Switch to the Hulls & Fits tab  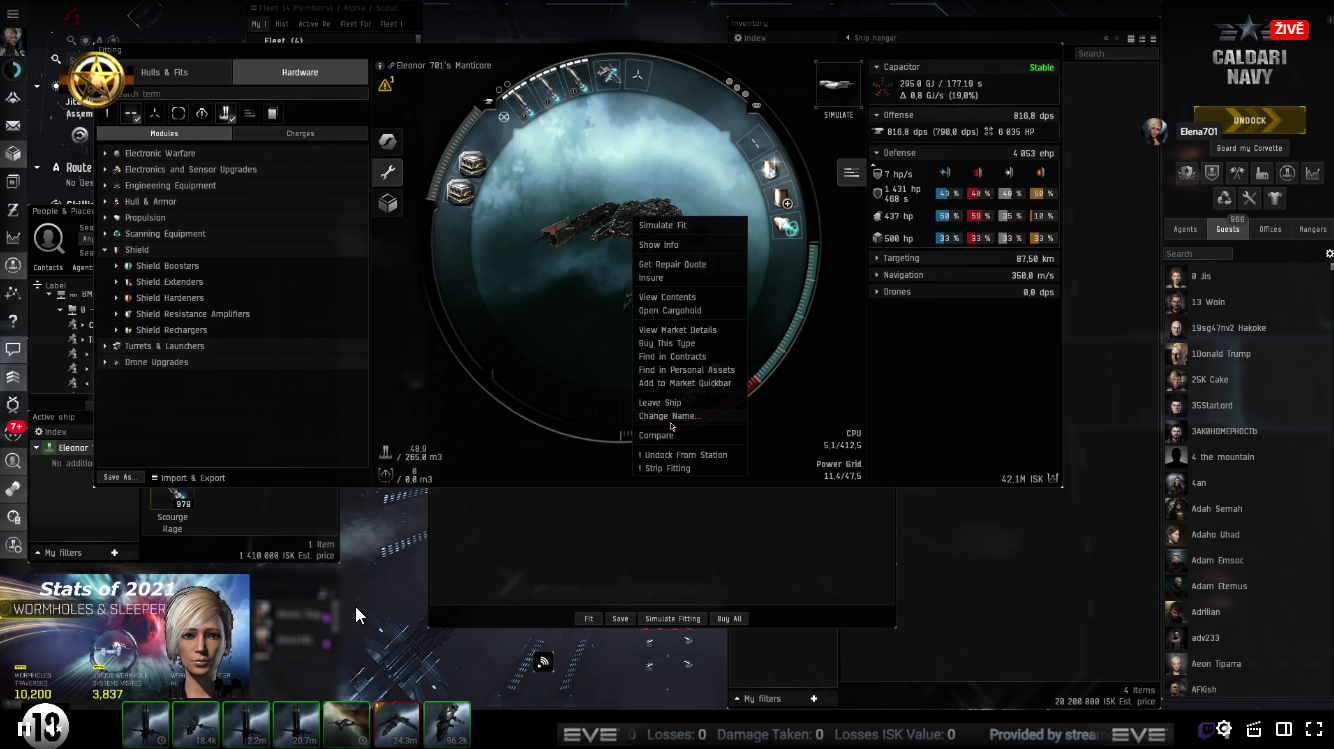tap(164, 72)
